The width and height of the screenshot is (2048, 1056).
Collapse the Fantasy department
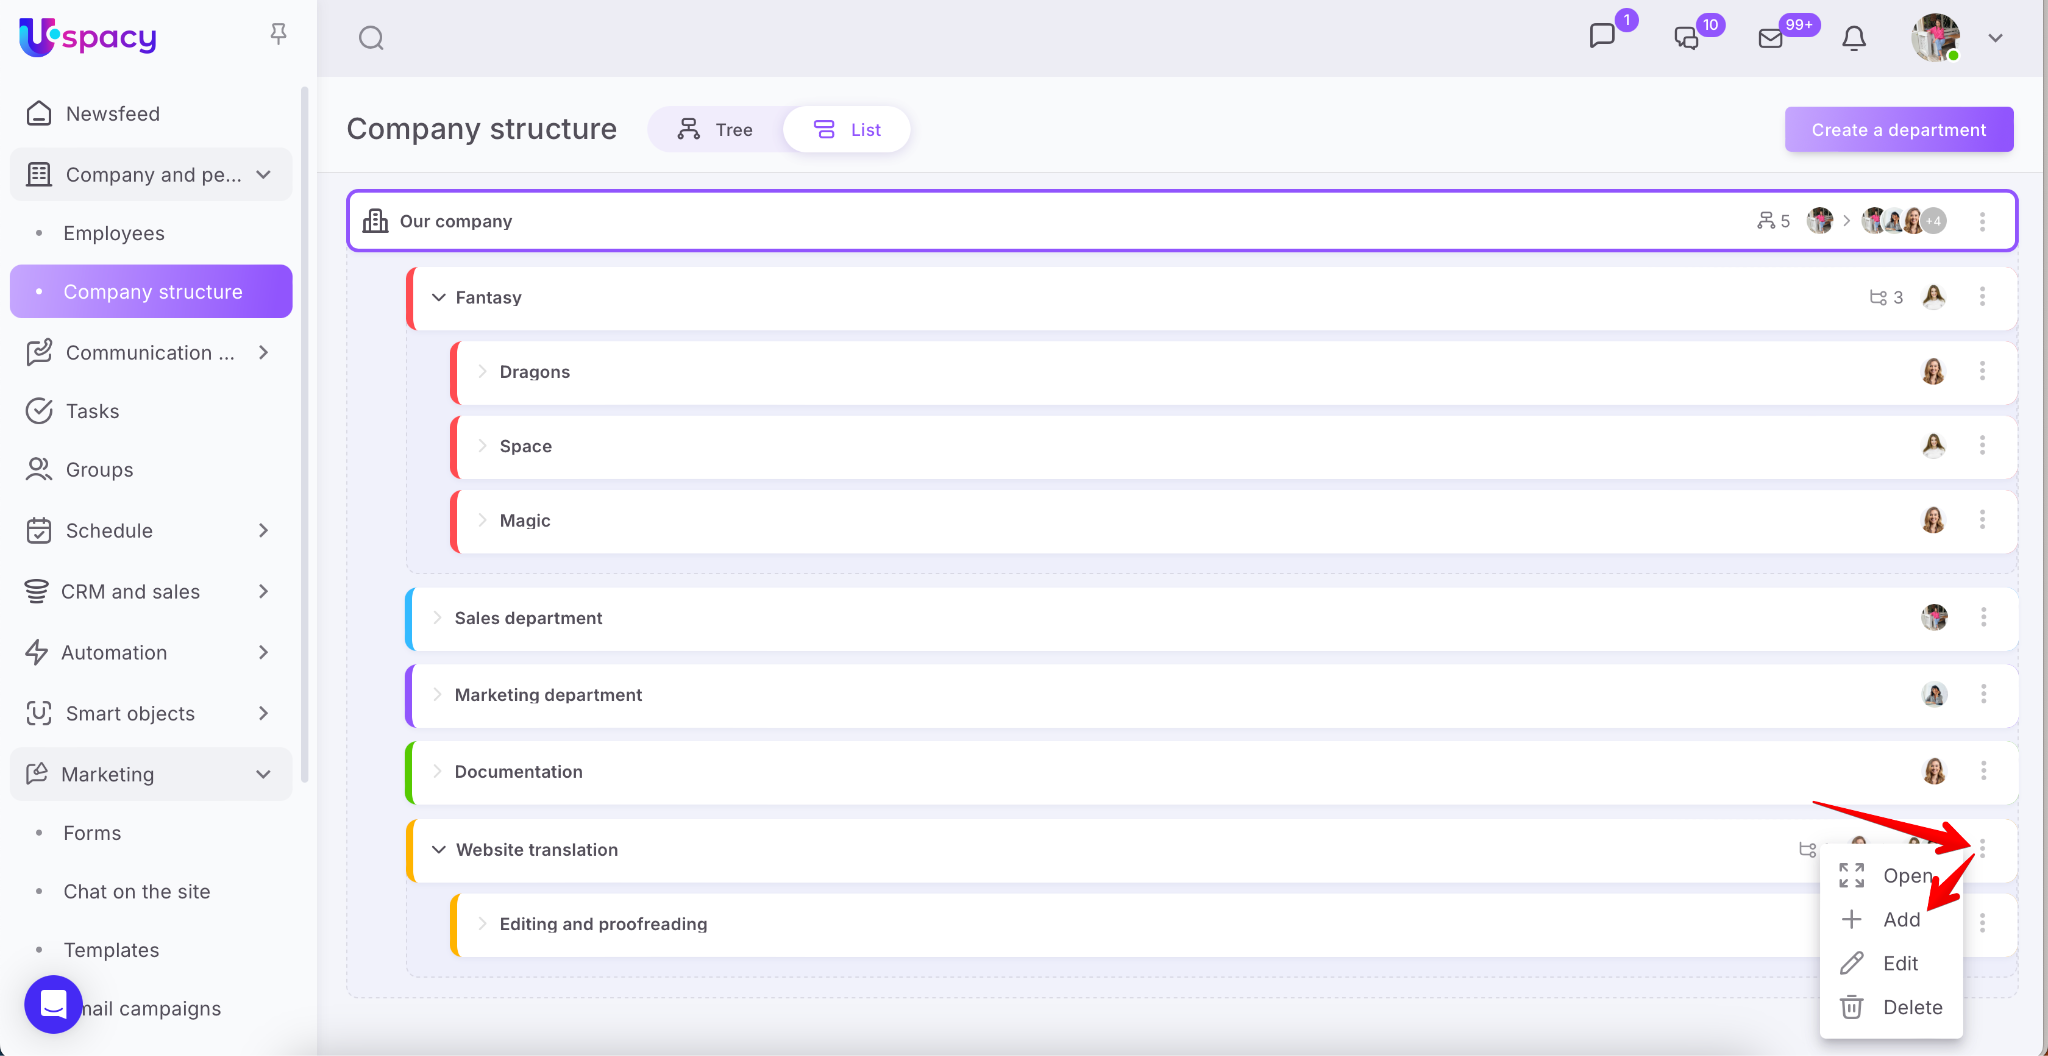coord(438,297)
